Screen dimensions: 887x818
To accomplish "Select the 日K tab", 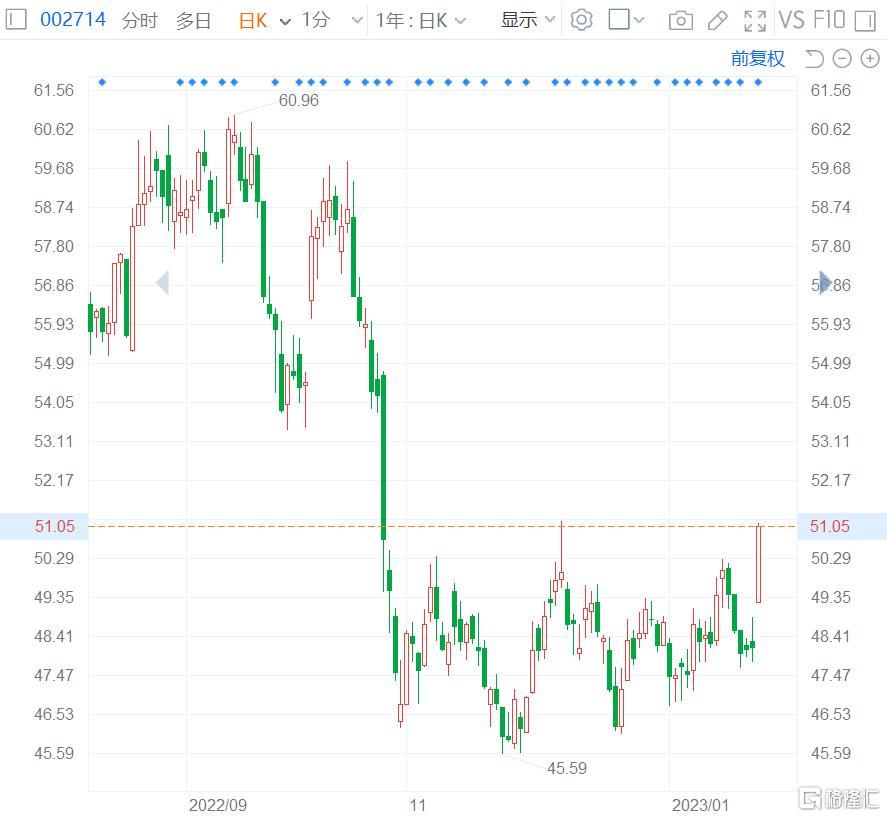I will click(x=252, y=21).
